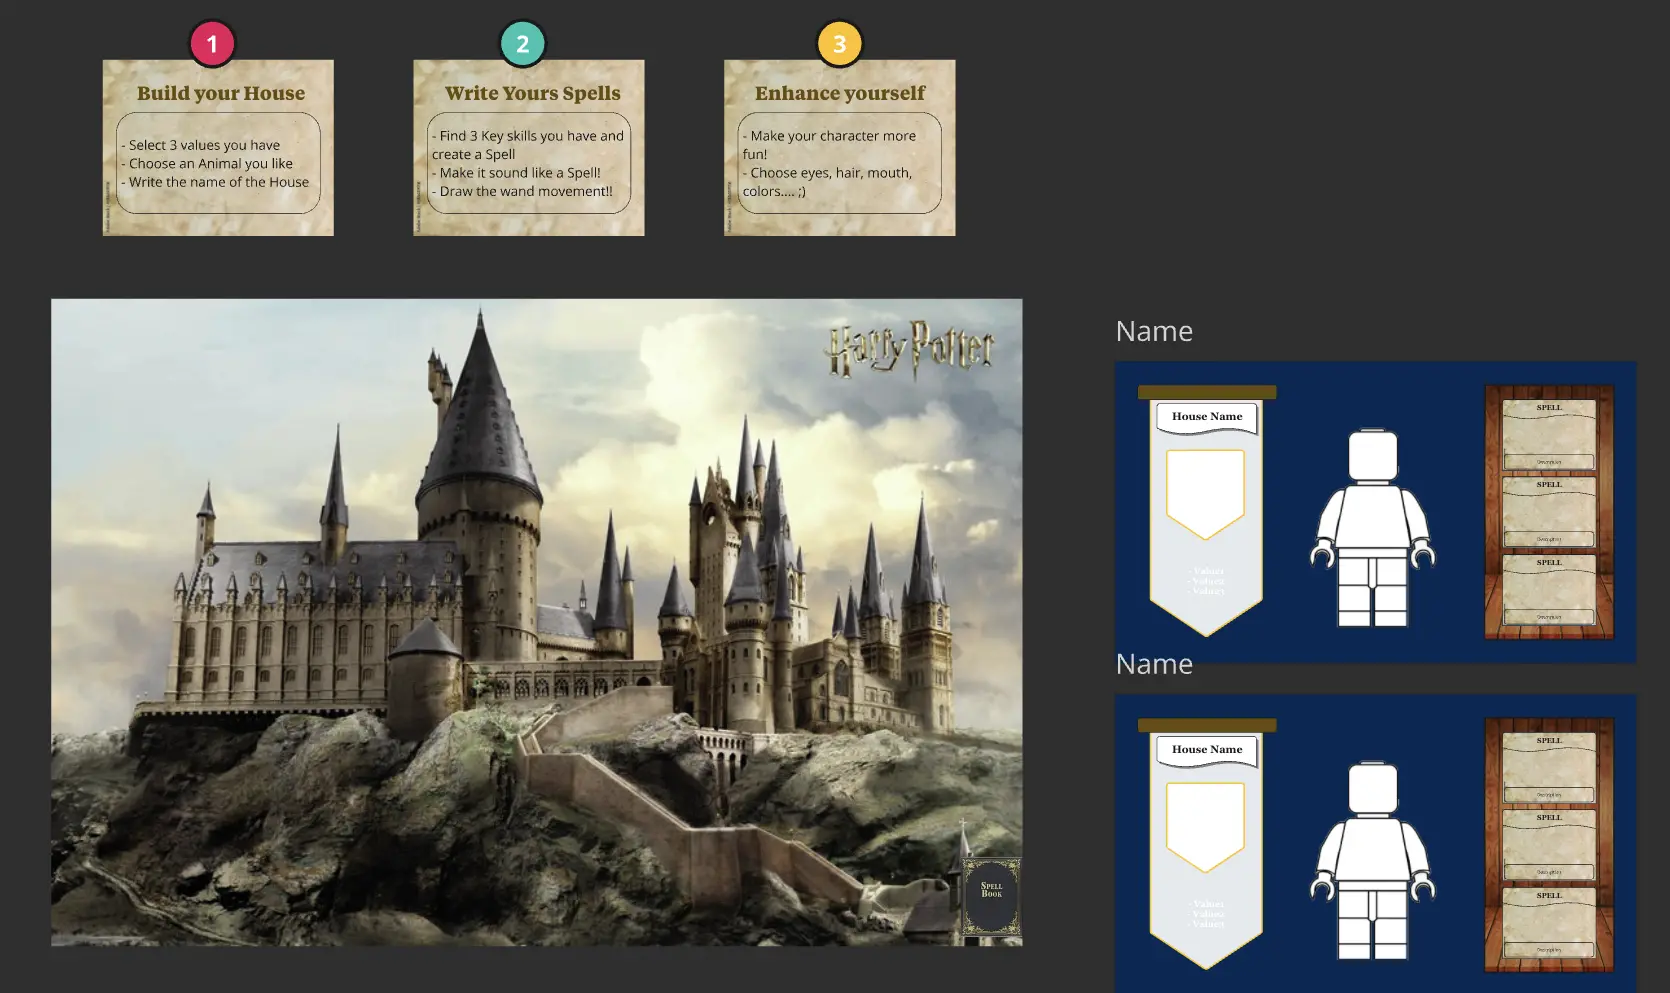This screenshot has height=993, width=1670.
Task: Select the LEGO minifigure in the top character sheet
Action: pyautogui.click(x=1373, y=528)
